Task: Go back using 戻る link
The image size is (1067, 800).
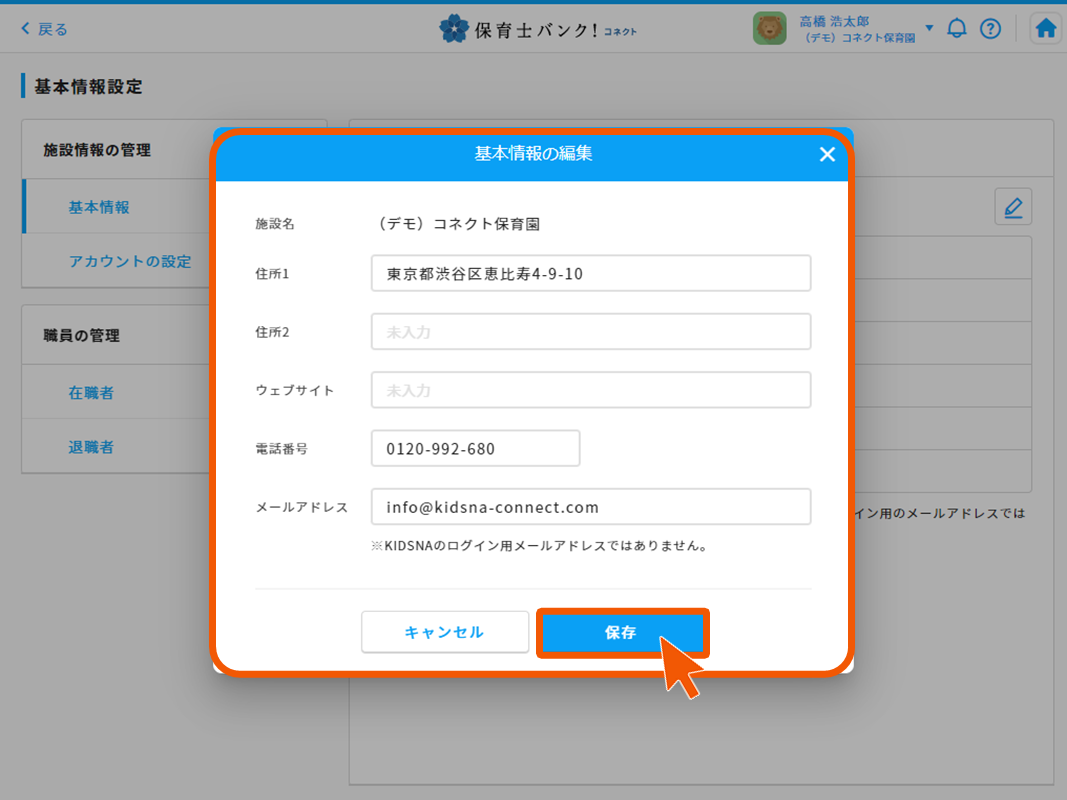Action: [45, 29]
